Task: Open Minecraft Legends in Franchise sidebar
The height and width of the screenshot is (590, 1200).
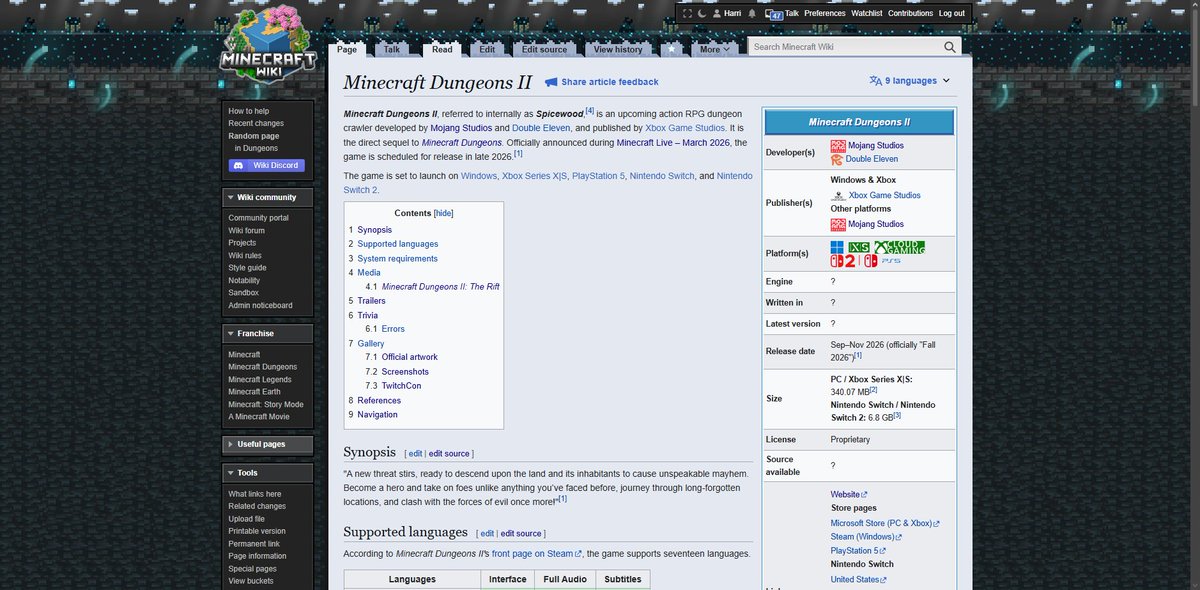Action: pyautogui.click(x=260, y=379)
